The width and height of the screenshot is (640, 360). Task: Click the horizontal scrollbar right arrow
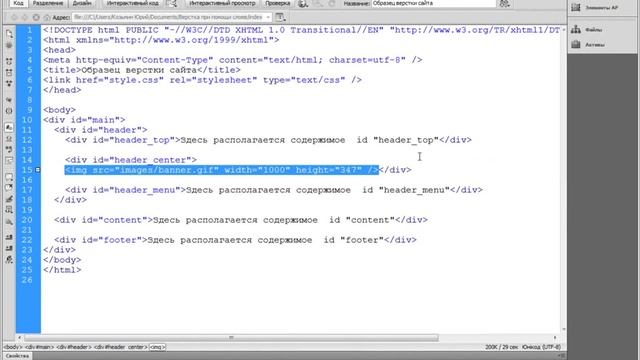[x=555, y=338]
